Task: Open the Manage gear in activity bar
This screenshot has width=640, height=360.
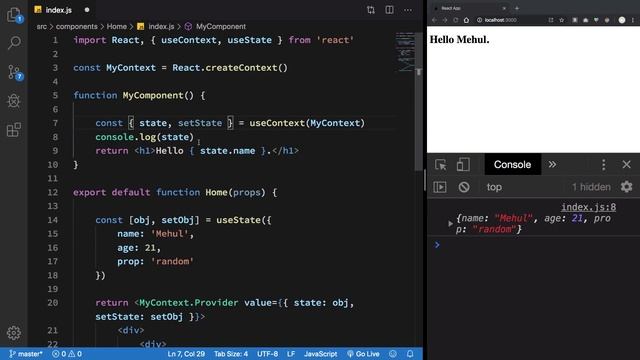Action: pyautogui.click(x=14, y=333)
